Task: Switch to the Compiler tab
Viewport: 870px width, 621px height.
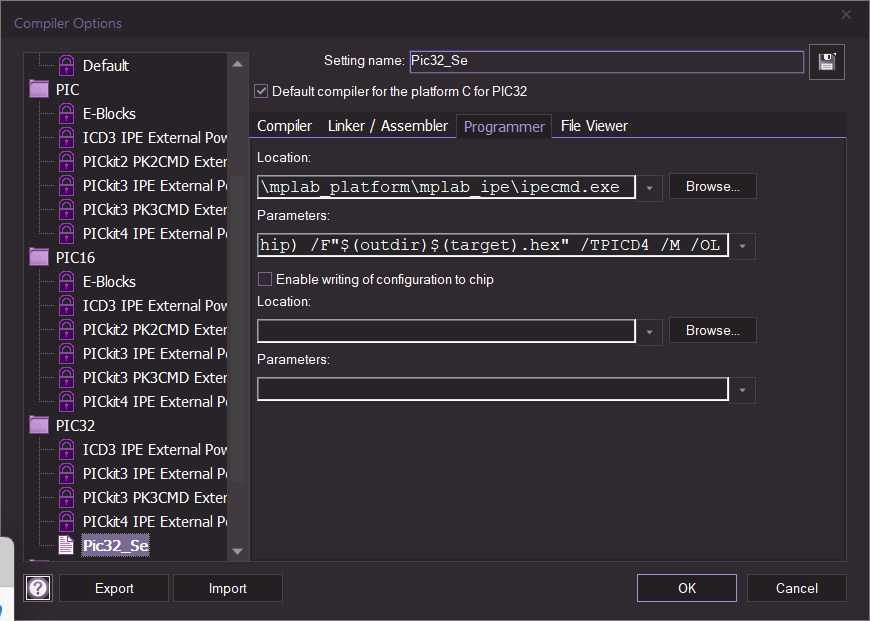Action: 284,126
